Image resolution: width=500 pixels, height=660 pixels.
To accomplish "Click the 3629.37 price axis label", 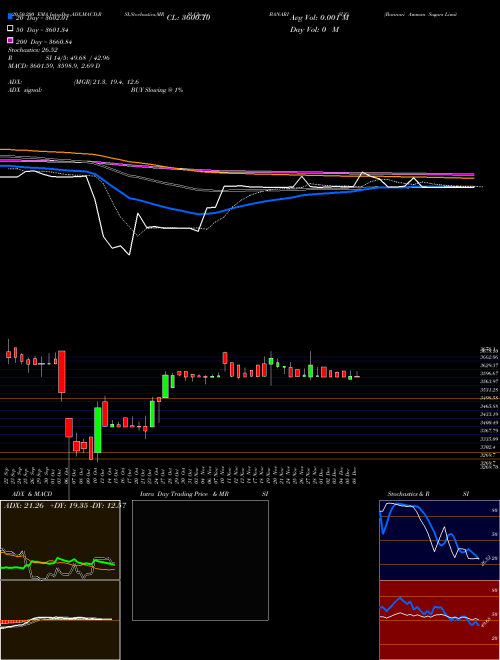I will click(x=489, y=365).
